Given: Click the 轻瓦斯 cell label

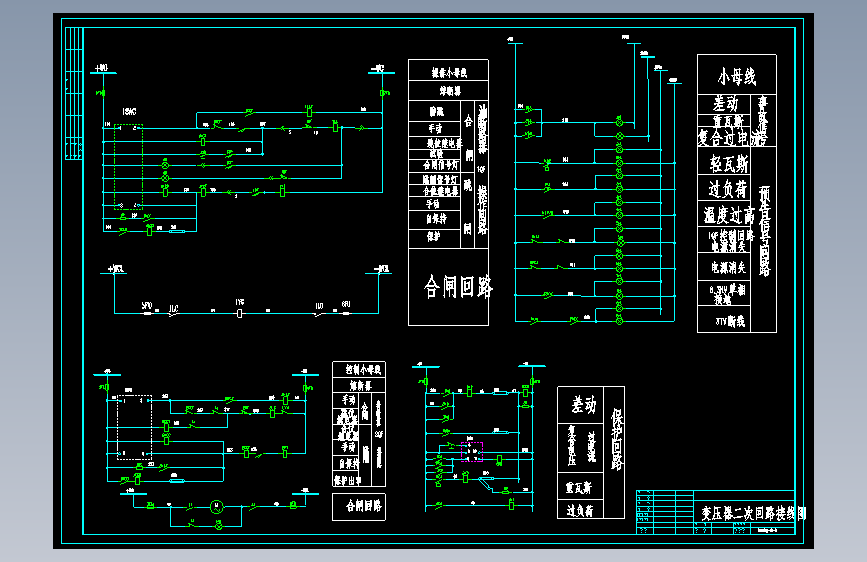Looking at the screenshot, I should click(x=729, y=164).
